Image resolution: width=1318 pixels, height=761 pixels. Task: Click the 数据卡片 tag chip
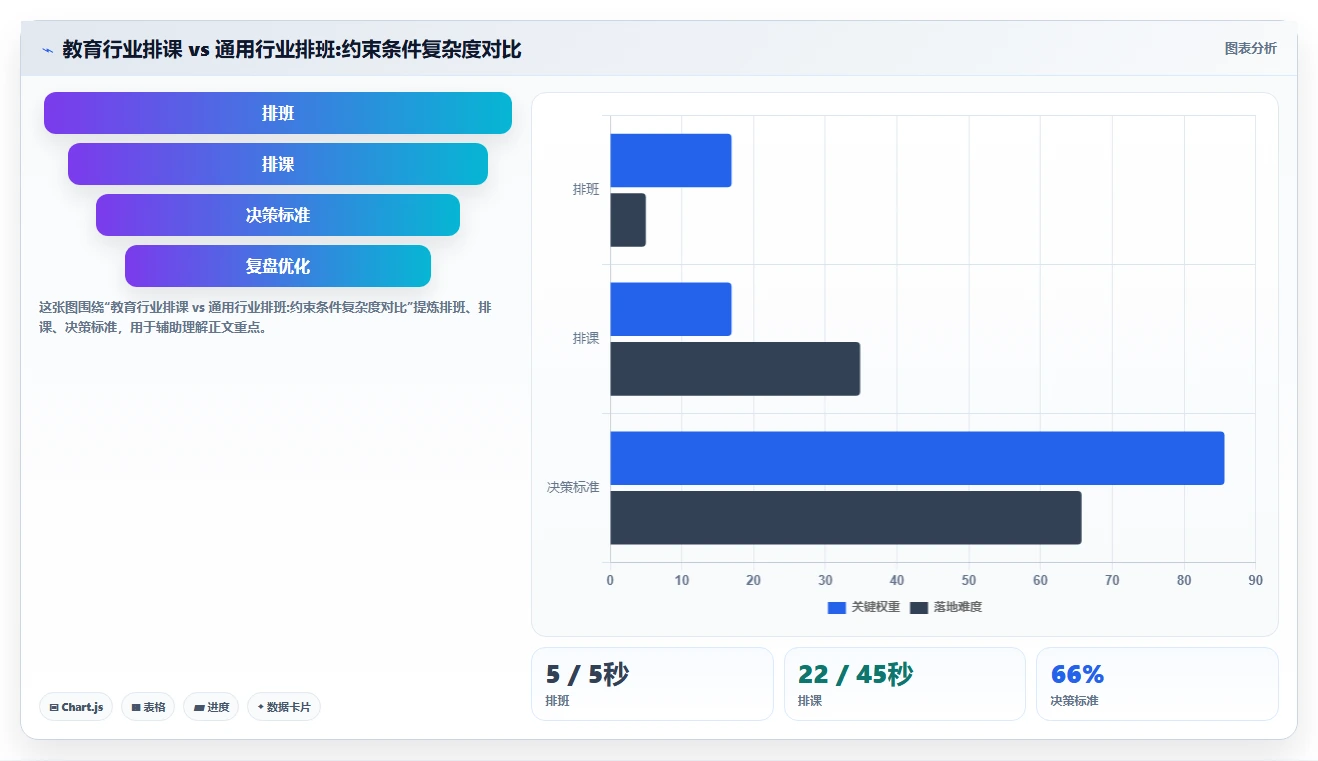click(284, 707)
